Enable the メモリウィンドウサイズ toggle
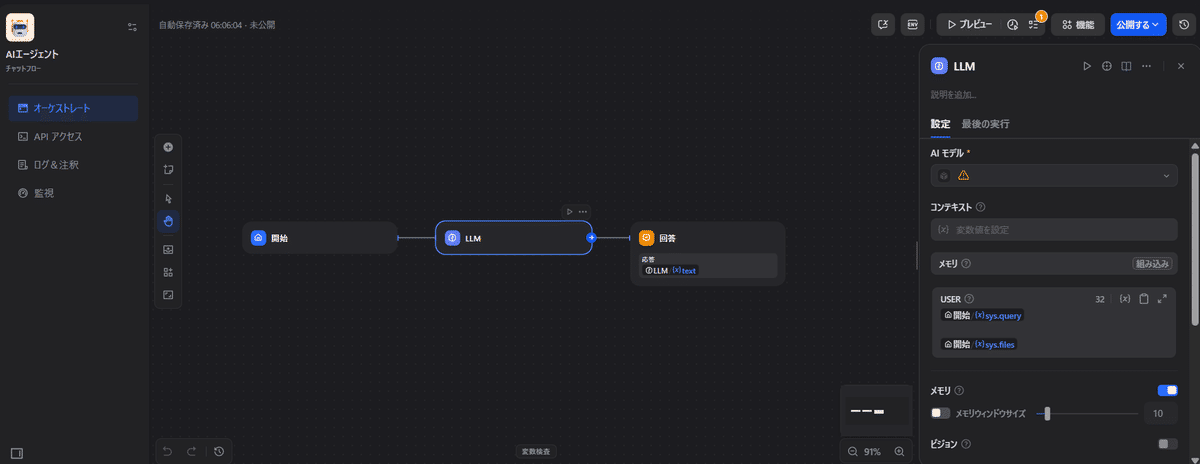Viewport: 1200px width, 464px height. pyautogui.click(x=940, y=413)
